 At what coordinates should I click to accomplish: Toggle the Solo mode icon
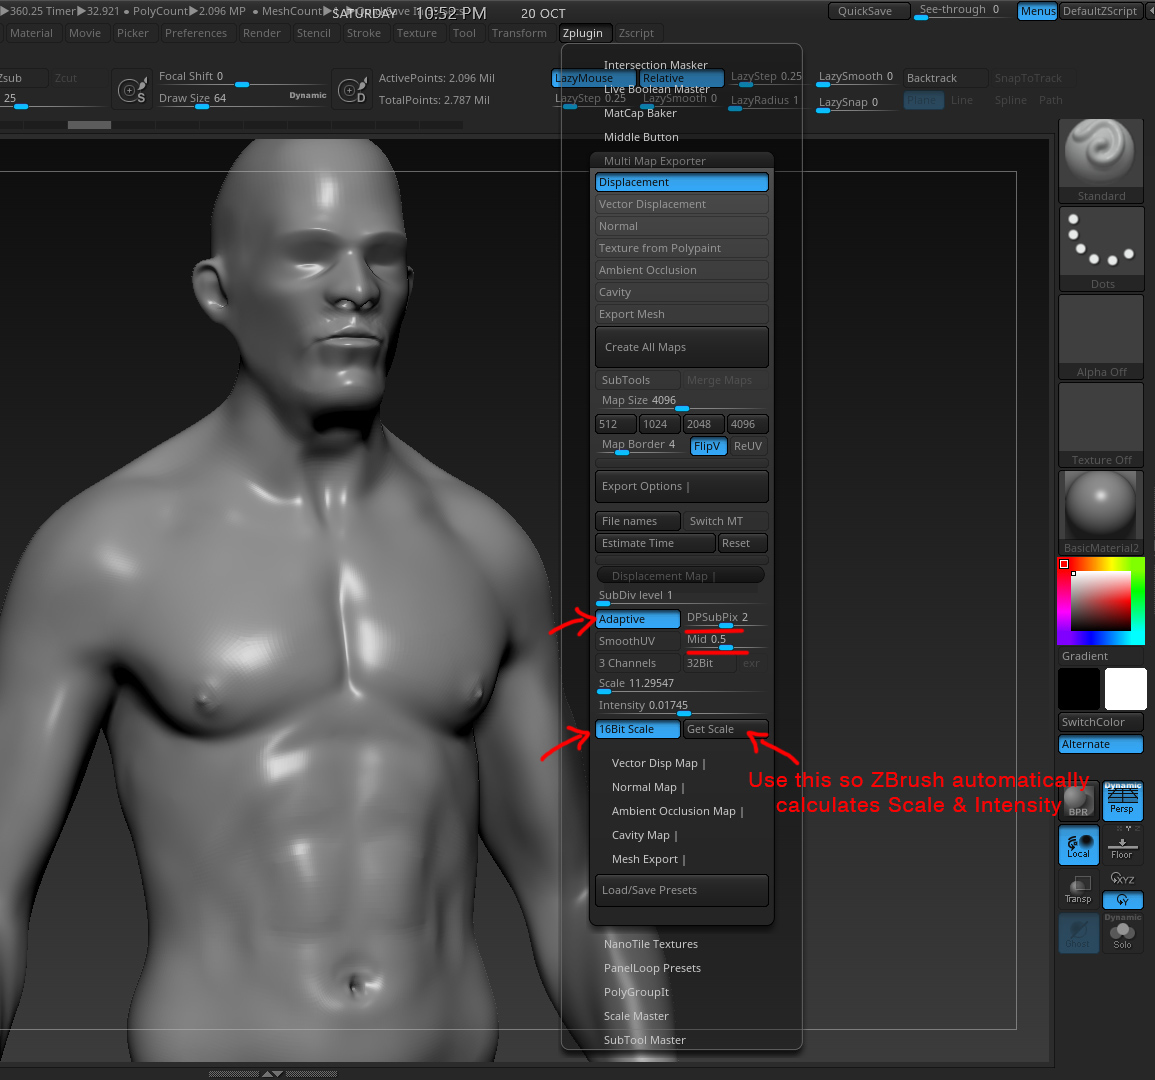pos(1122,933)
